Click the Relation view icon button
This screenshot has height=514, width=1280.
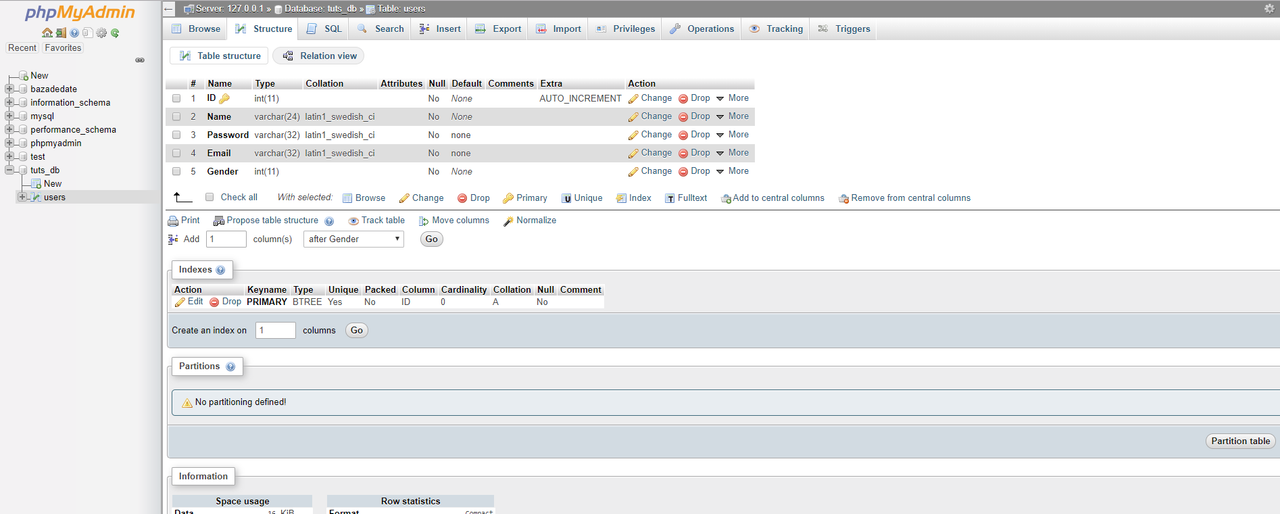coord(320,56)
